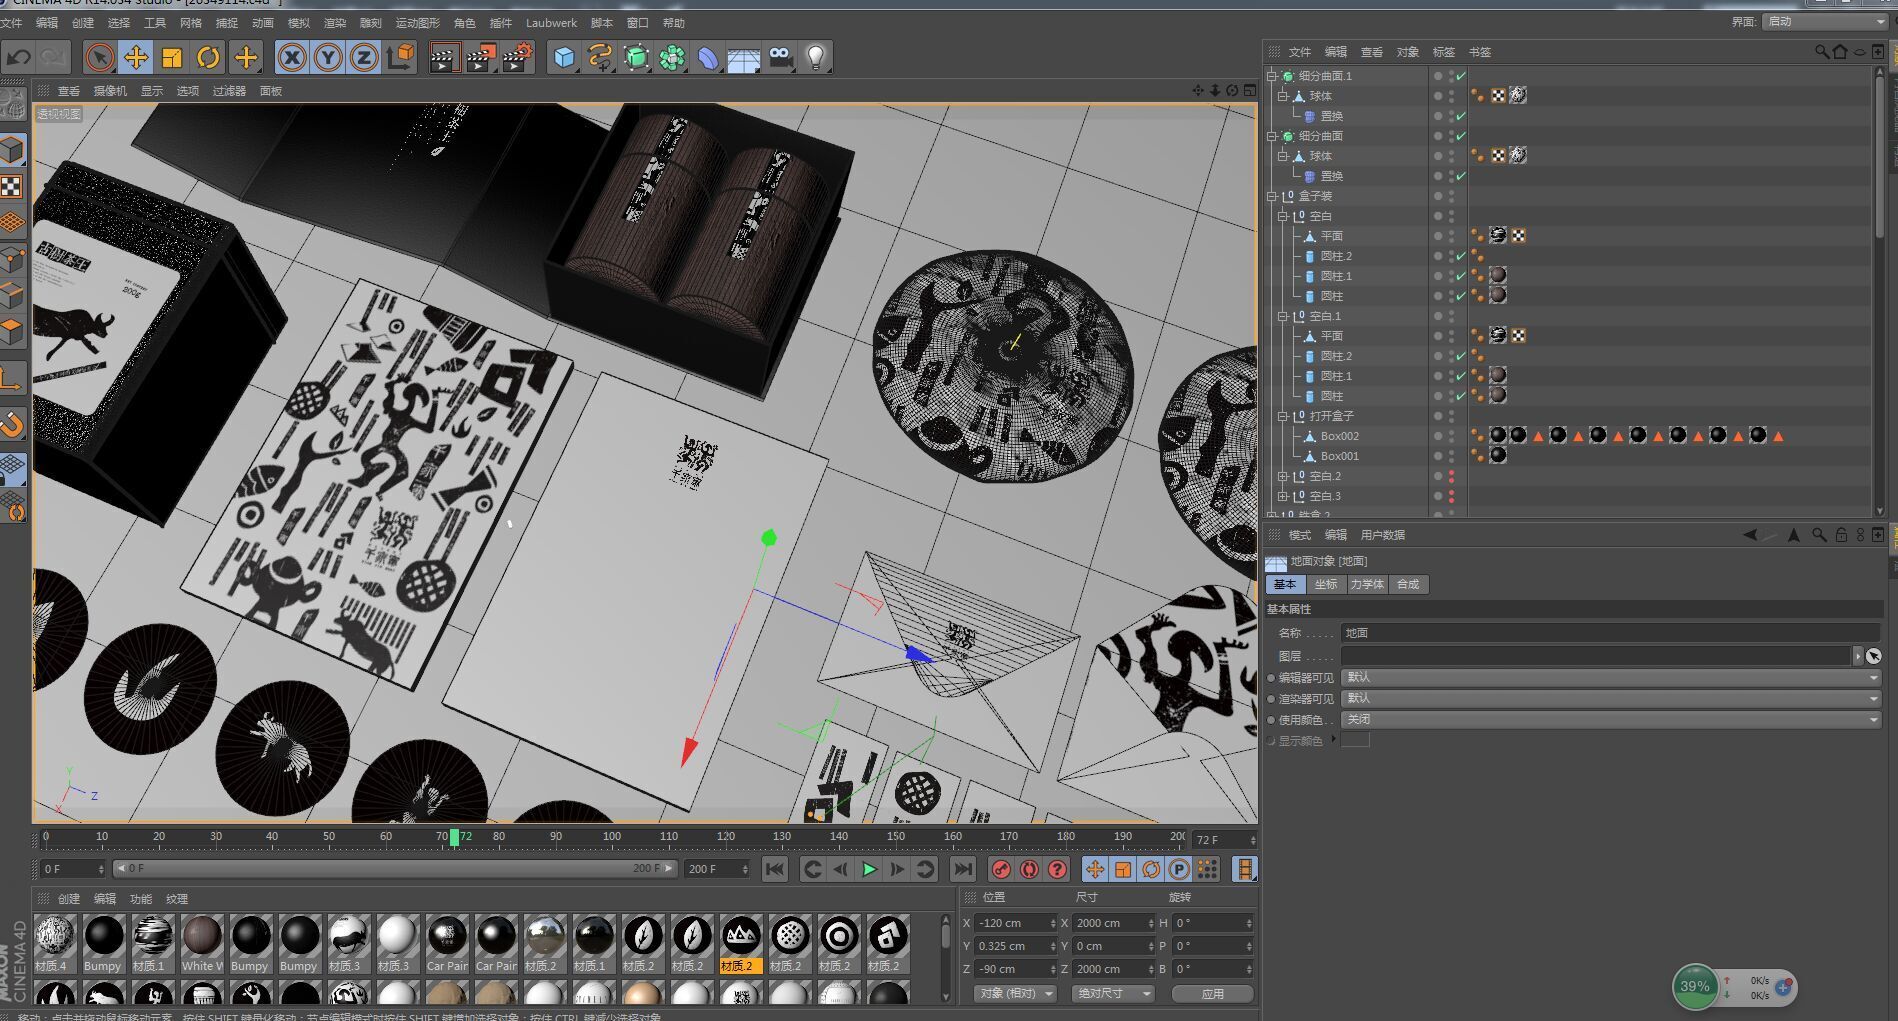
Task: Switch to the 合成 tab
Action: point(1408,584)
